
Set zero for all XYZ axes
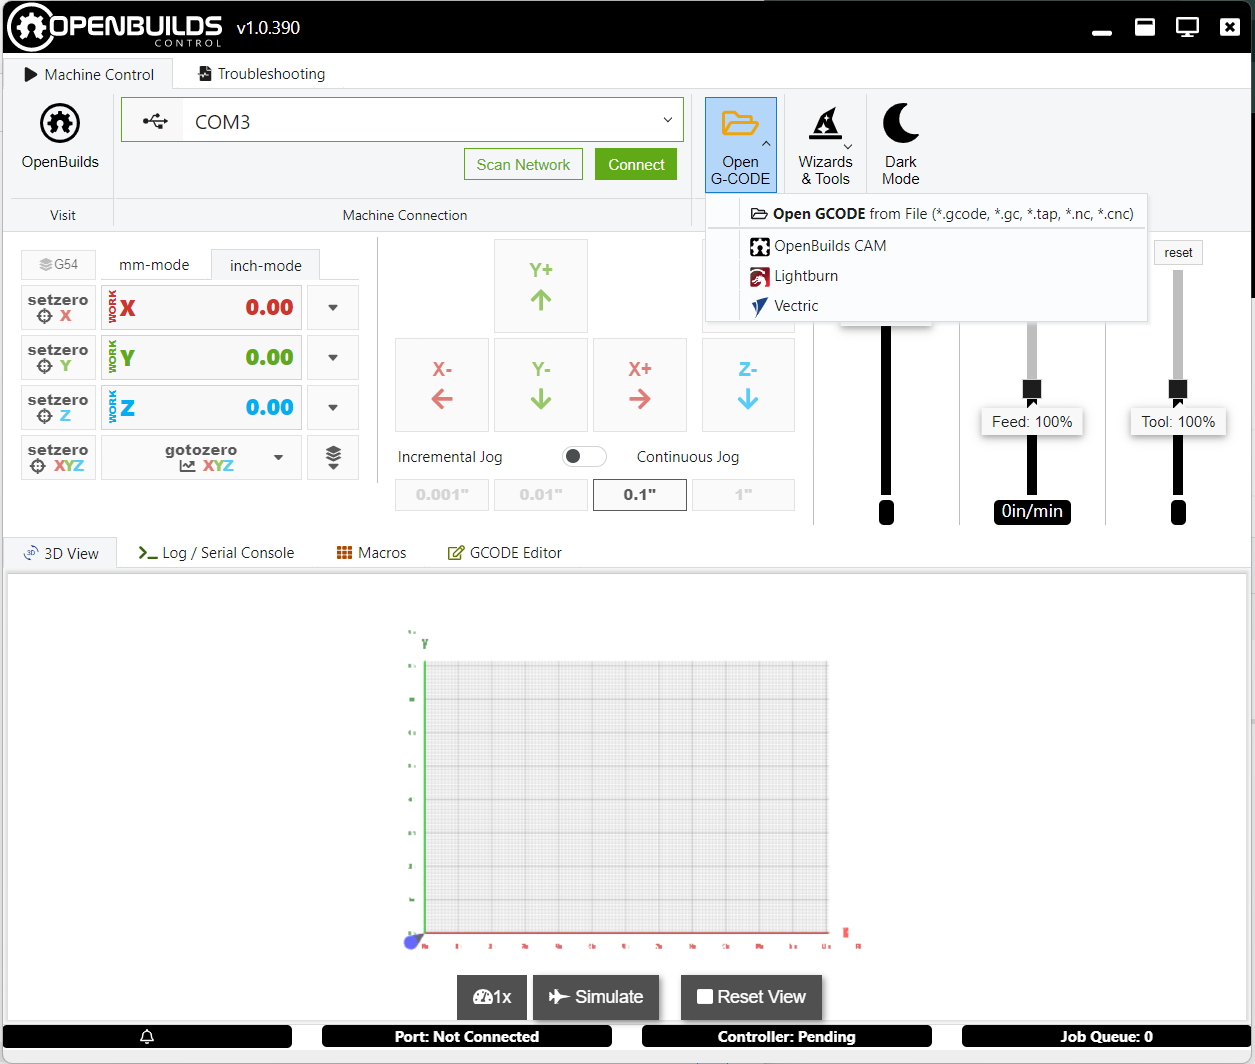[x=58, y=458]
